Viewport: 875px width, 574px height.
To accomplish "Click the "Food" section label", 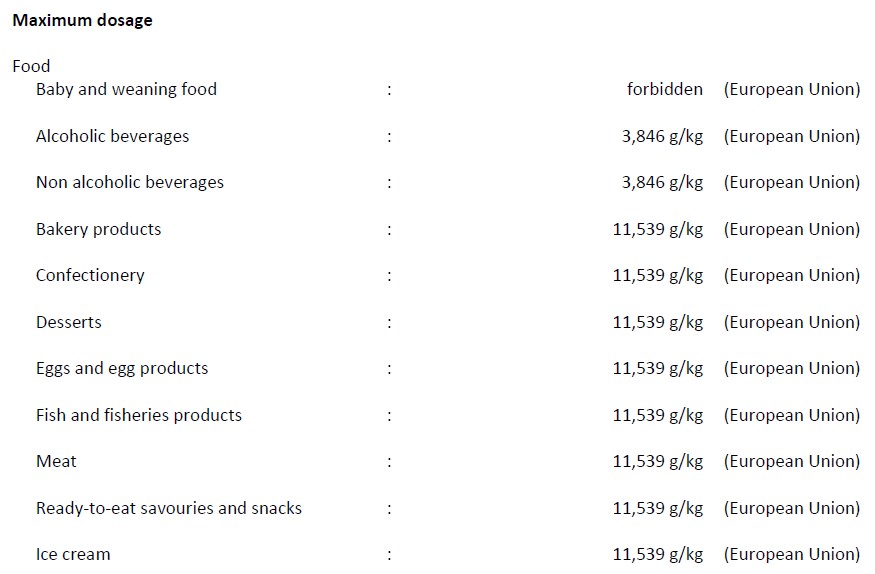I will pos(31,66).
